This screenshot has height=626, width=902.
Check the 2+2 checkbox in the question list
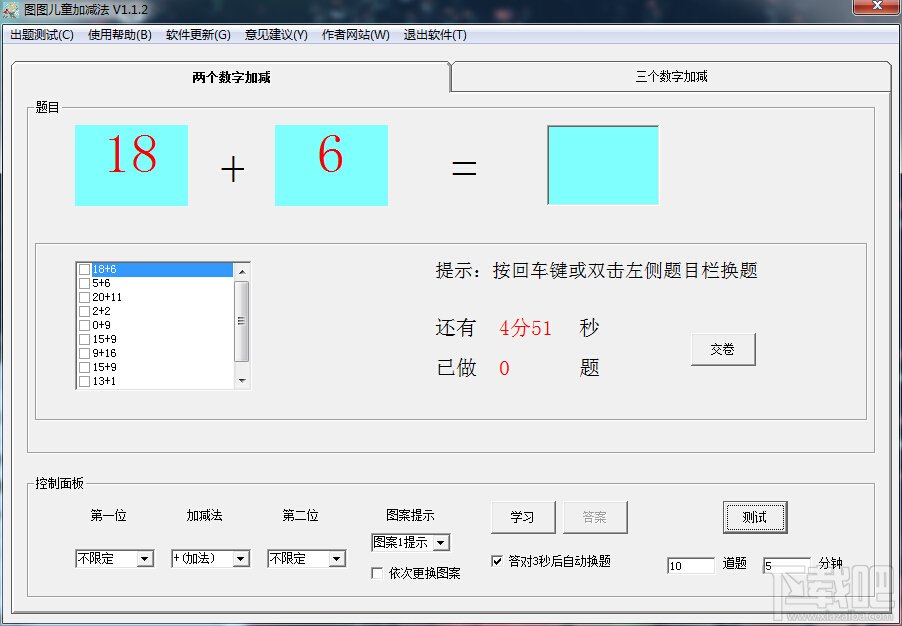pos(85,311)
